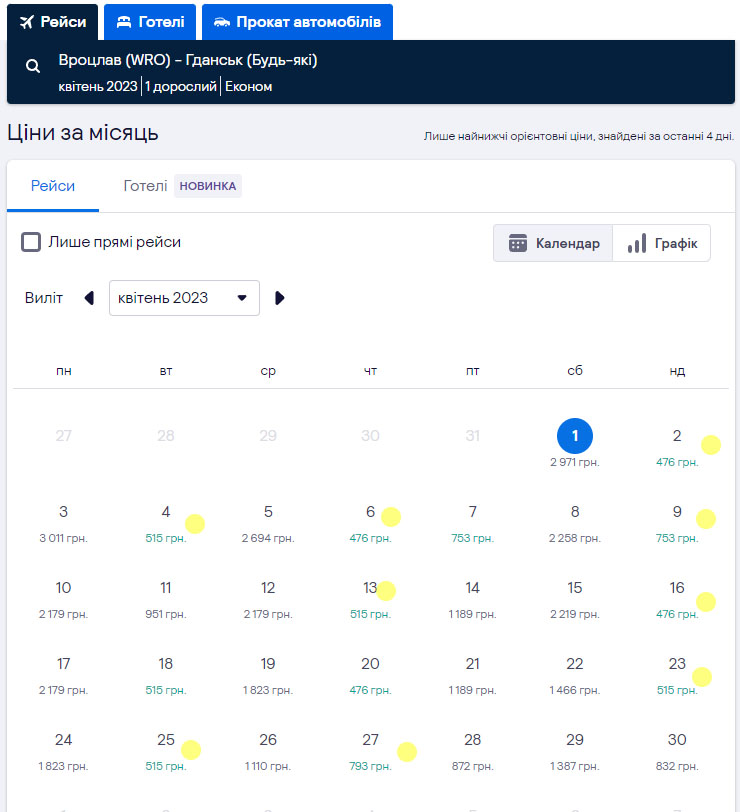Select April 15 priced 2 219 грн.
Viewport: 740px width, 812px height.
coord(575,599)
